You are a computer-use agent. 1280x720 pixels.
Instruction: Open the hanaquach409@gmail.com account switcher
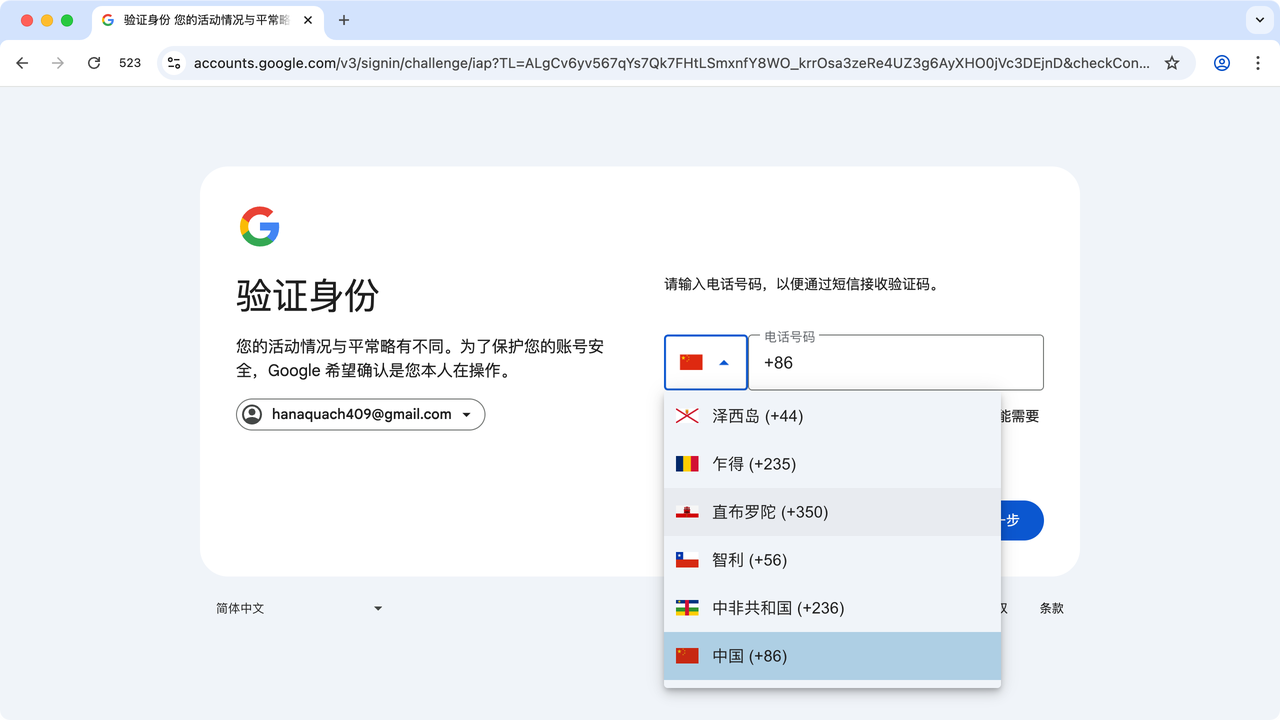point(360,414)
